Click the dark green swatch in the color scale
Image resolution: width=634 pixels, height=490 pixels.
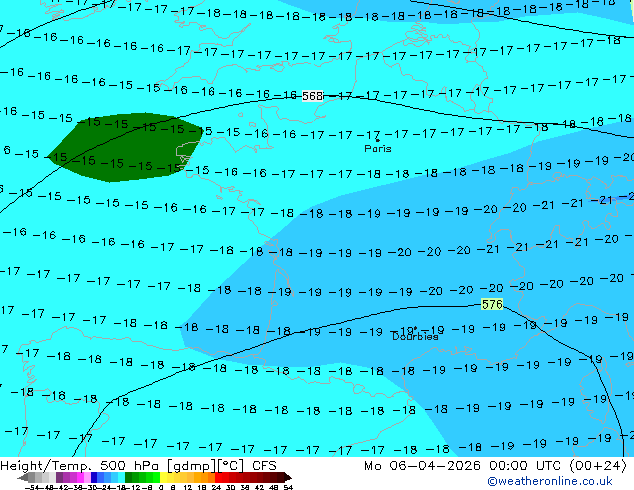[x=128, y=477]
